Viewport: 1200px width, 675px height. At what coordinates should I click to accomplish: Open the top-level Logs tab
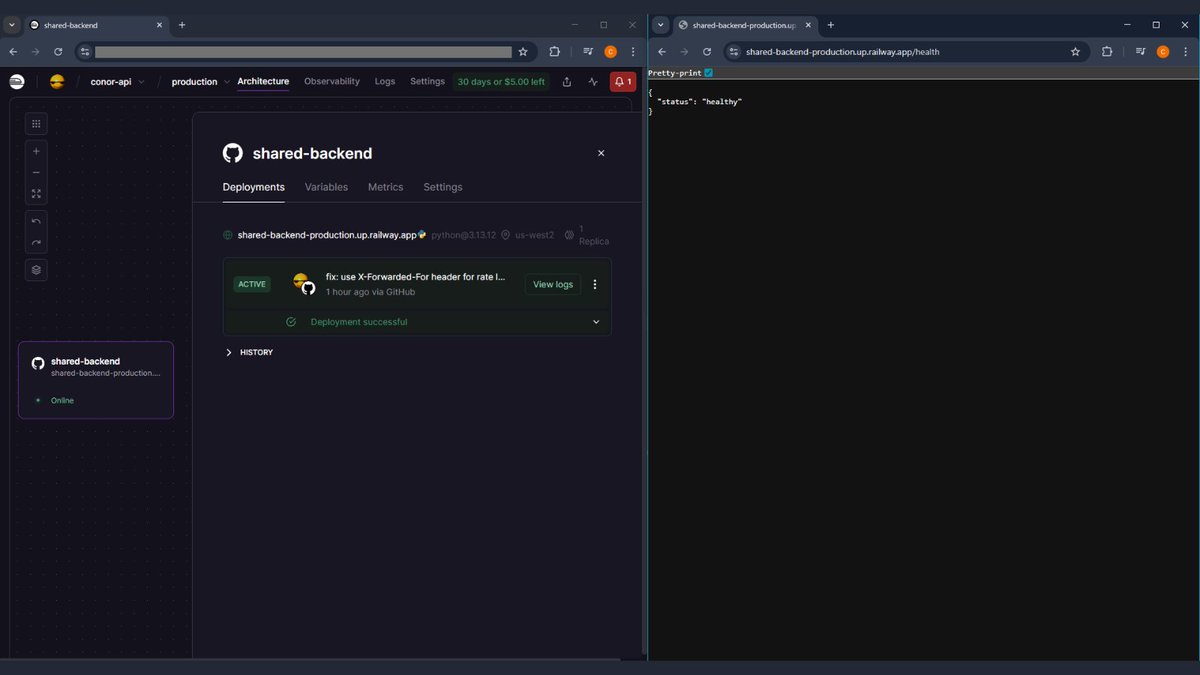[385, 82]
